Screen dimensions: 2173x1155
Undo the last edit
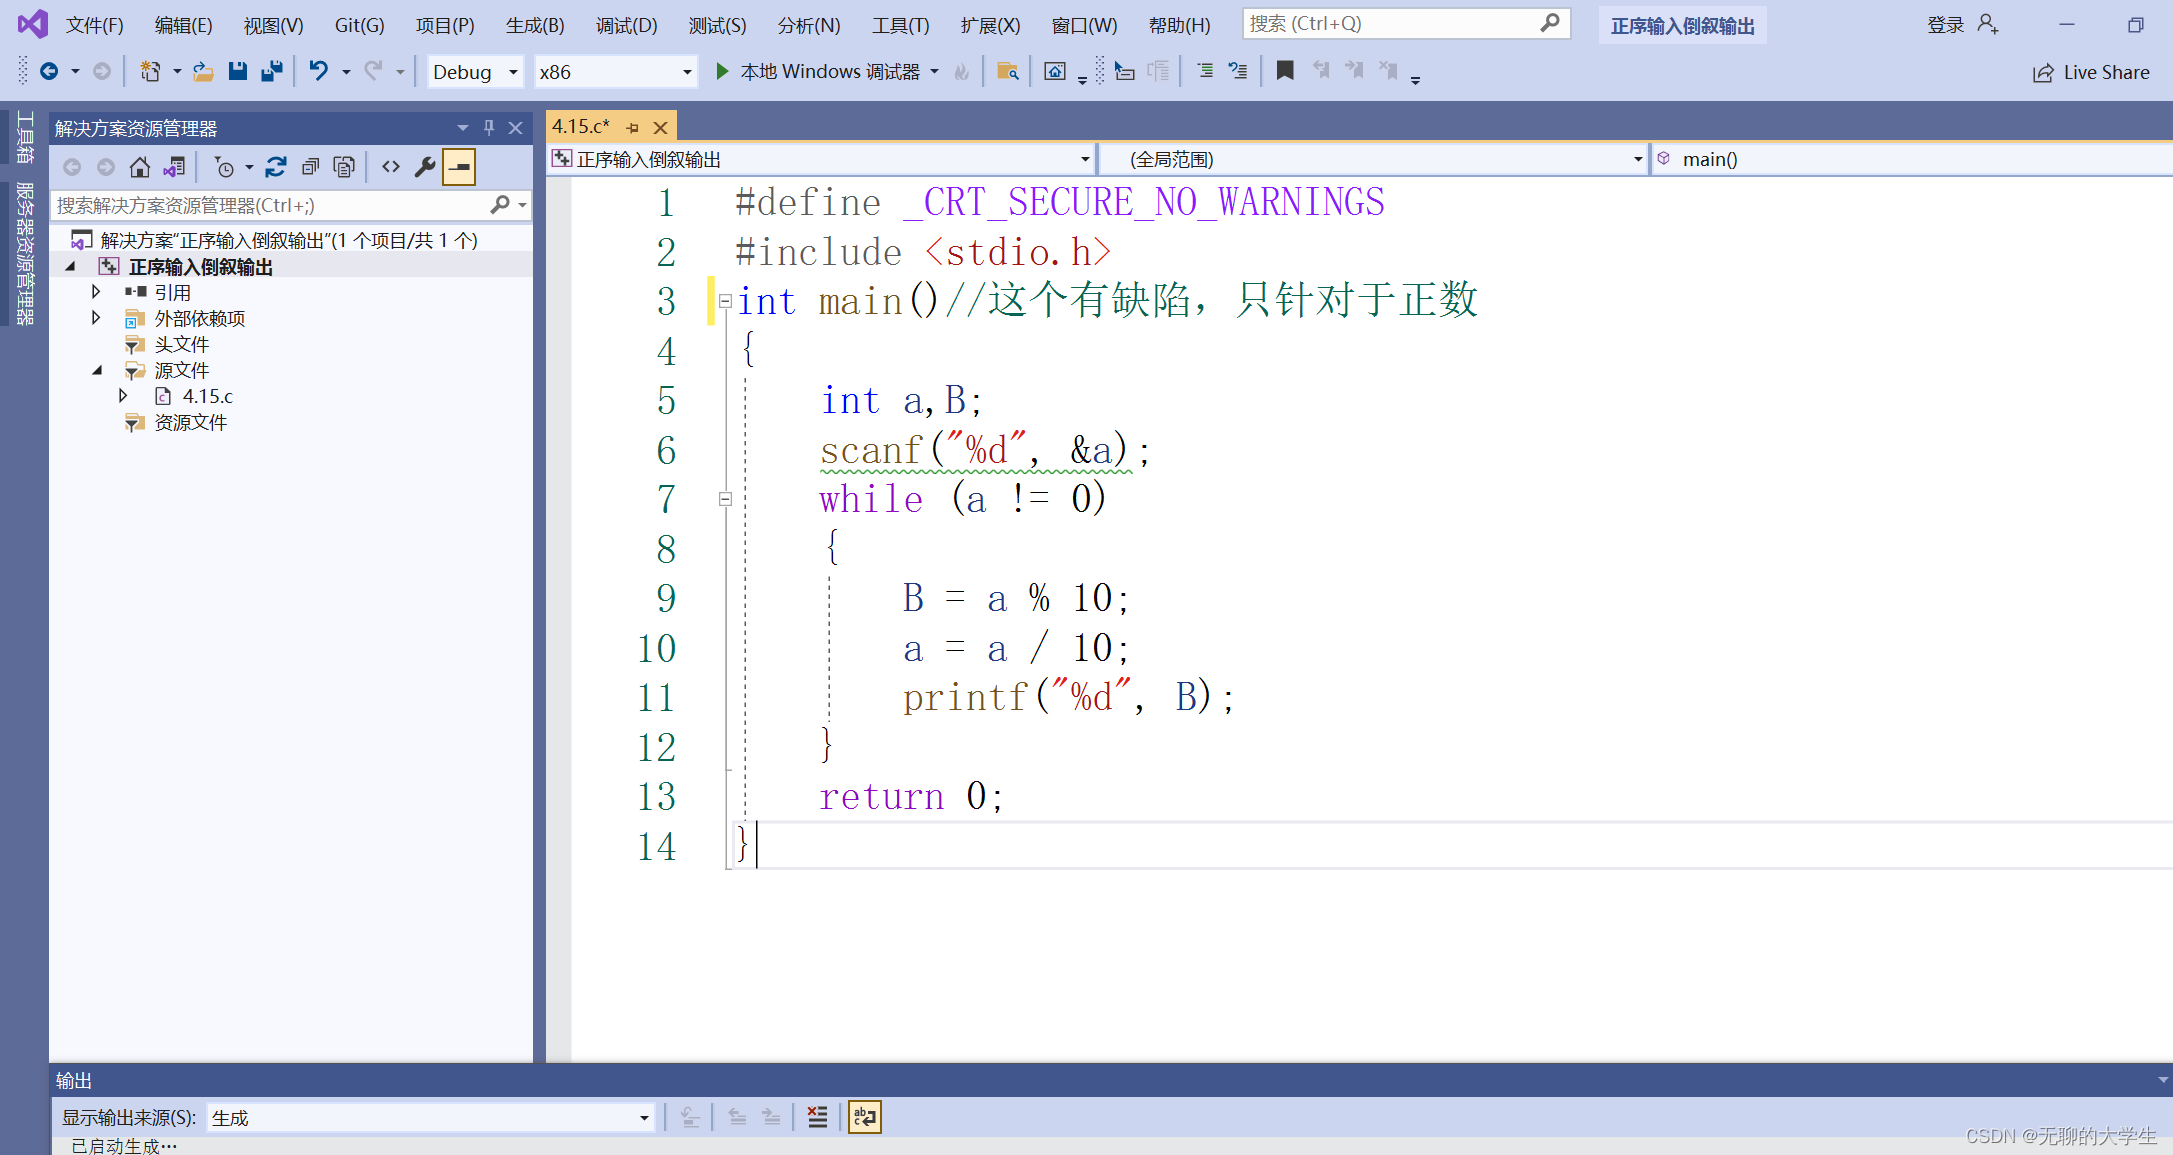(318, 71)
